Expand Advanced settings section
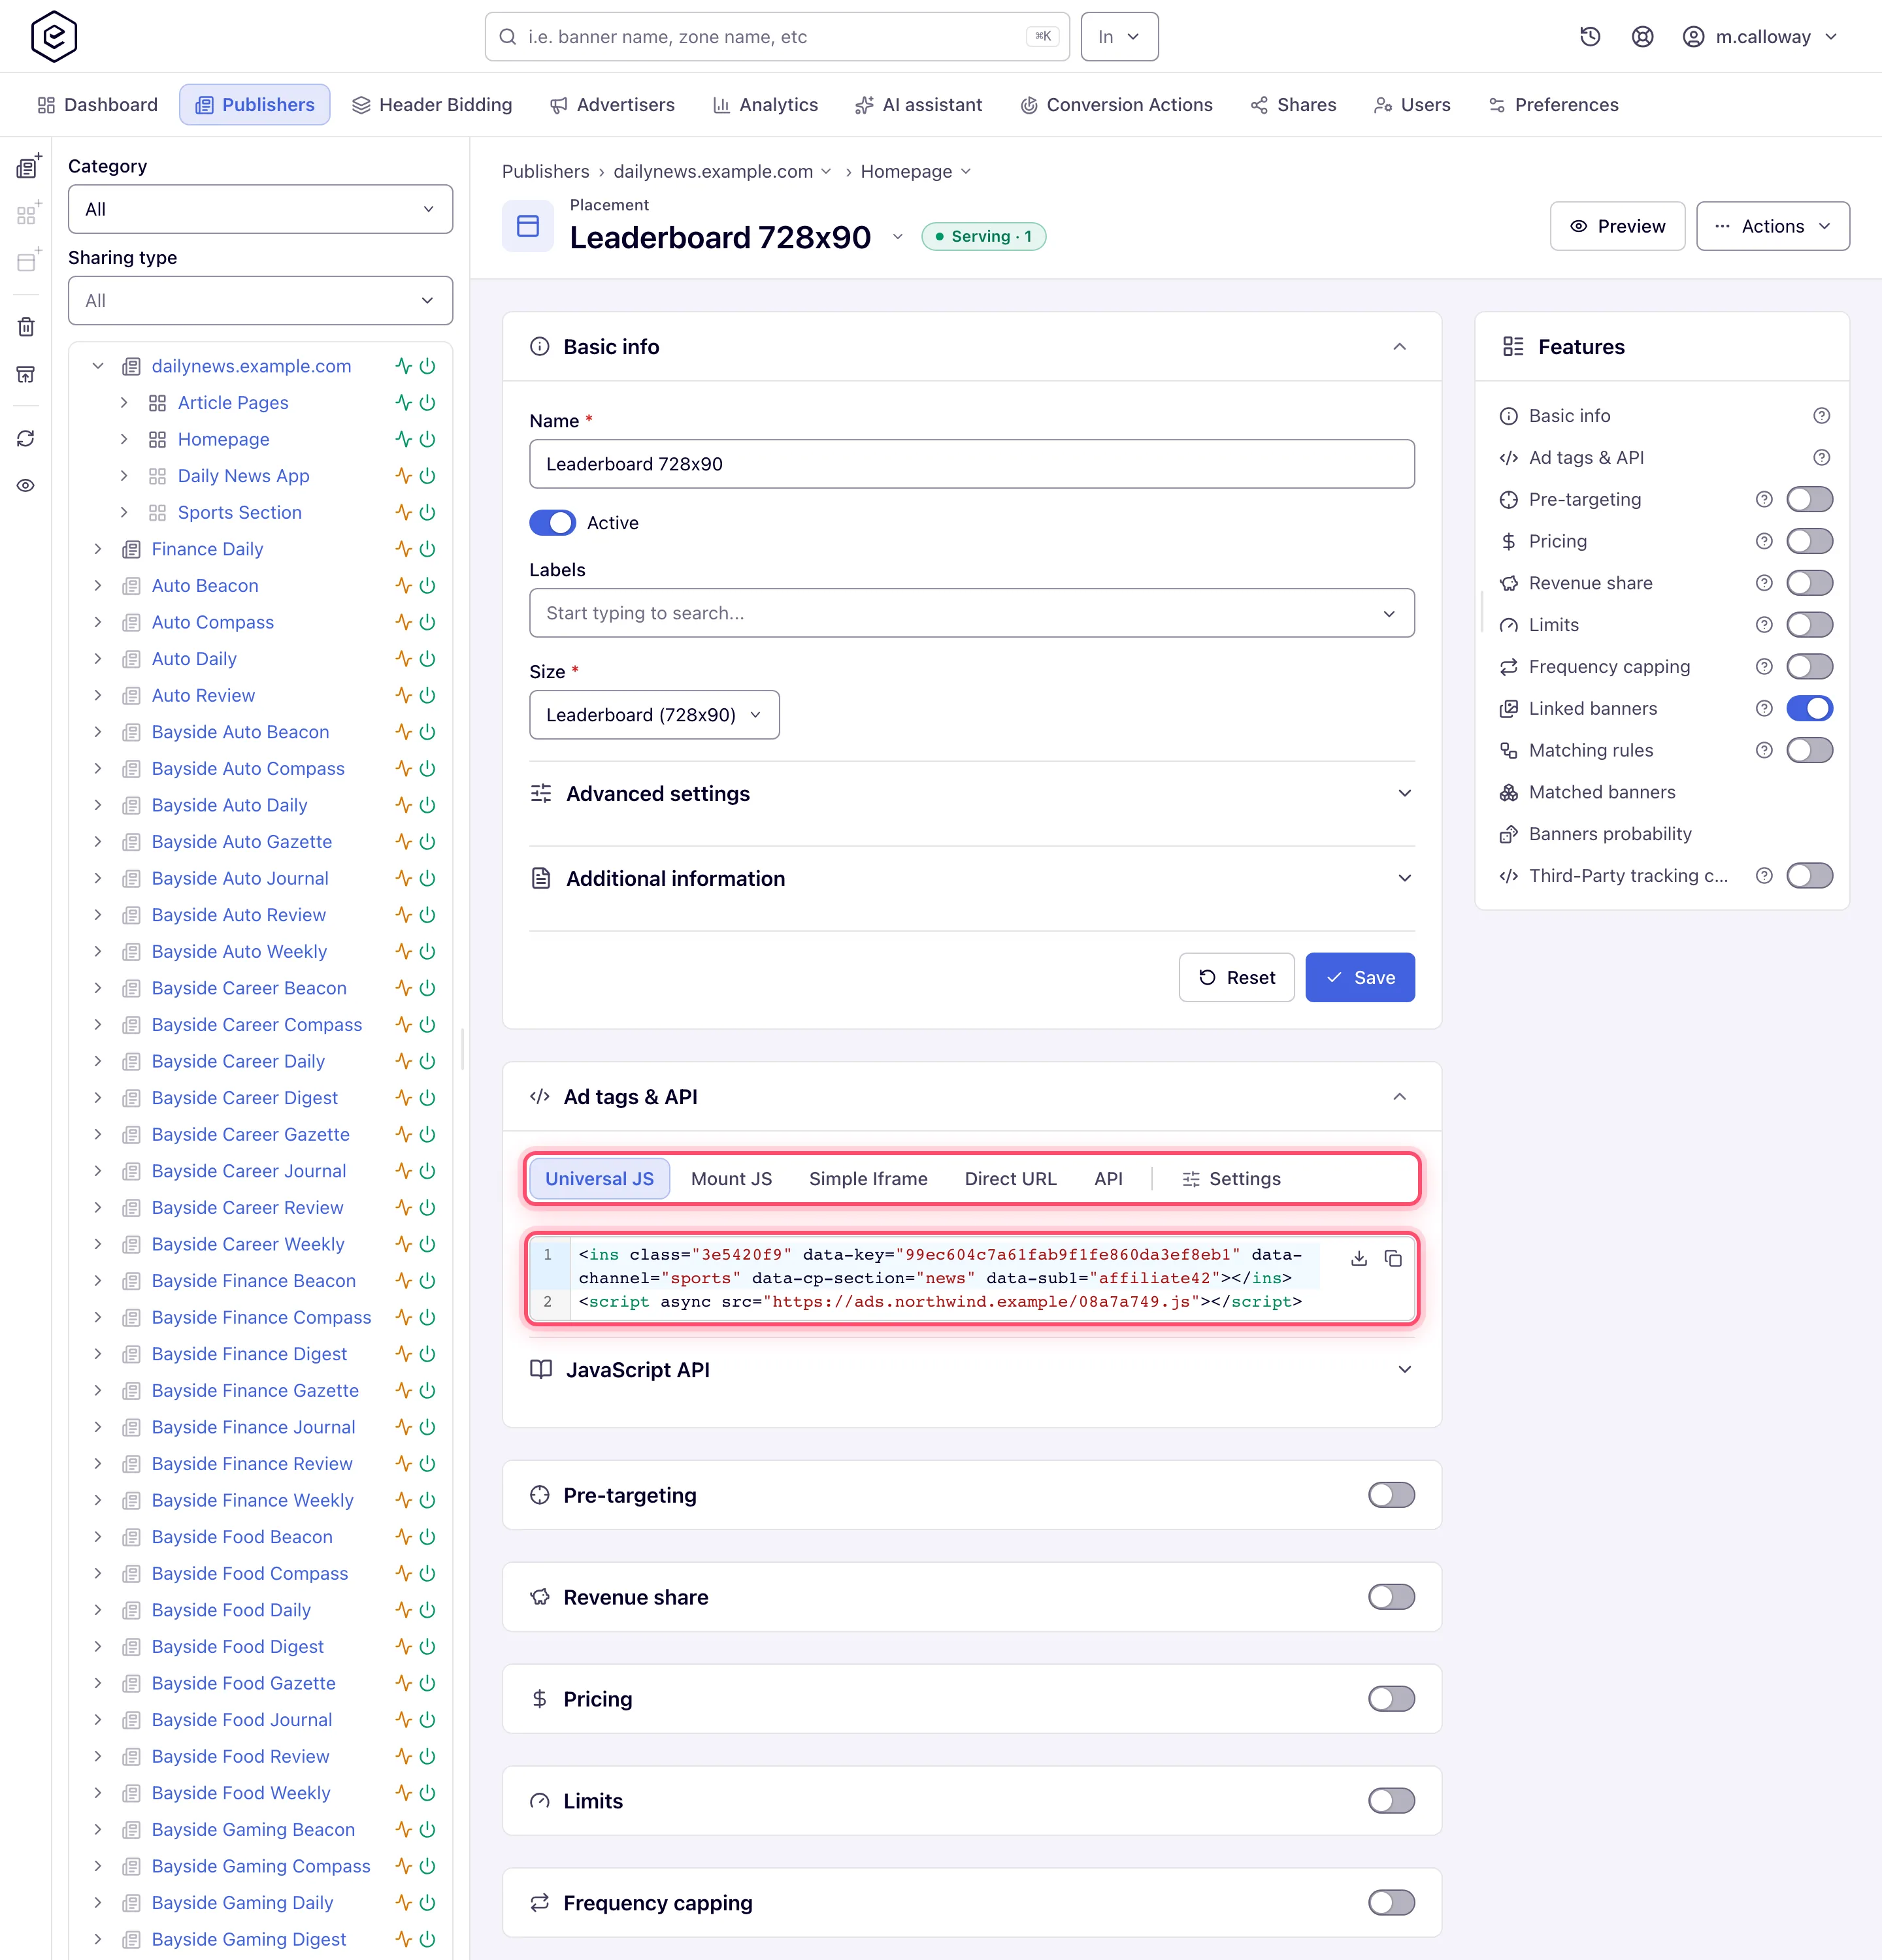 tap(972, 793)
